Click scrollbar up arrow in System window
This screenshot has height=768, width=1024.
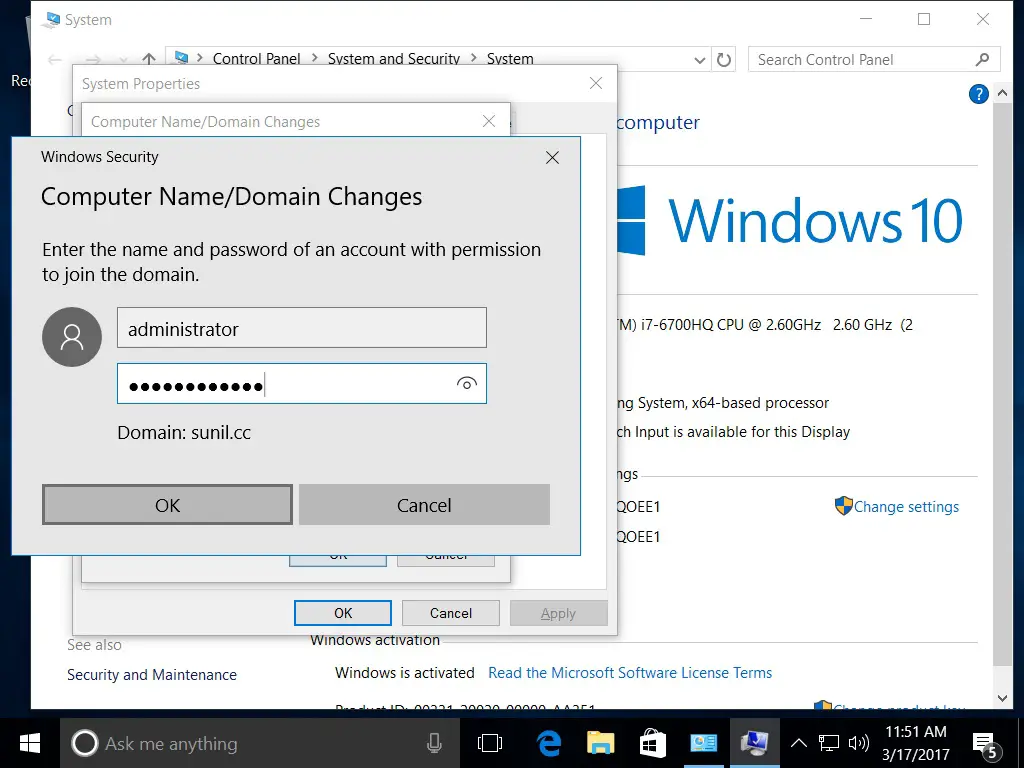coord(1002,93)
